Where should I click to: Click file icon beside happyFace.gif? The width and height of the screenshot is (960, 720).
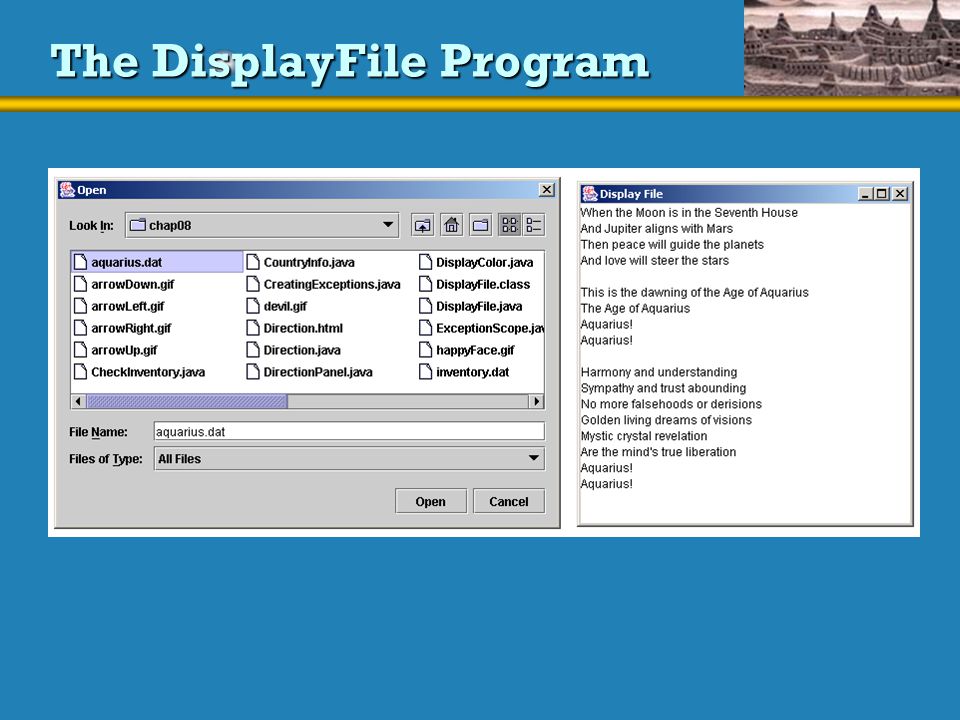click(426, 350)
